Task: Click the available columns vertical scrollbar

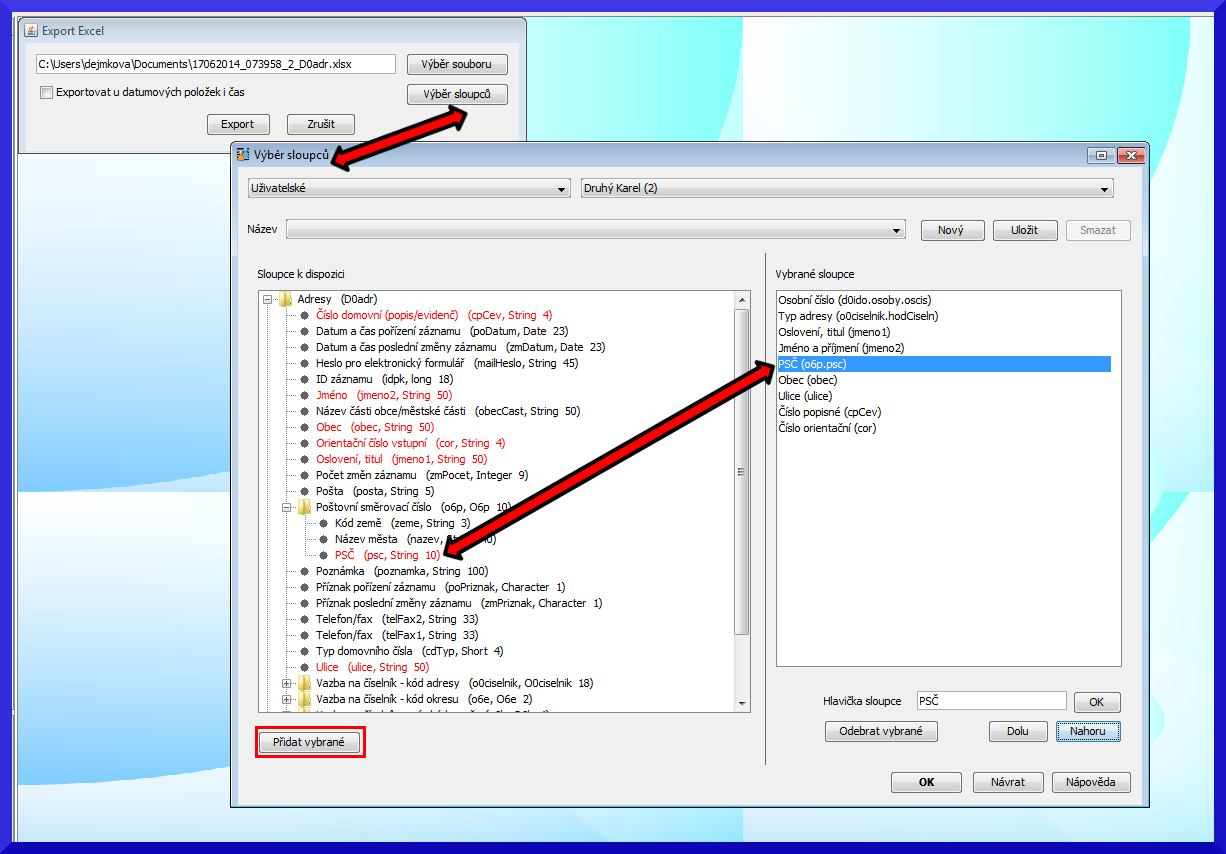Action: click(741, 470)
